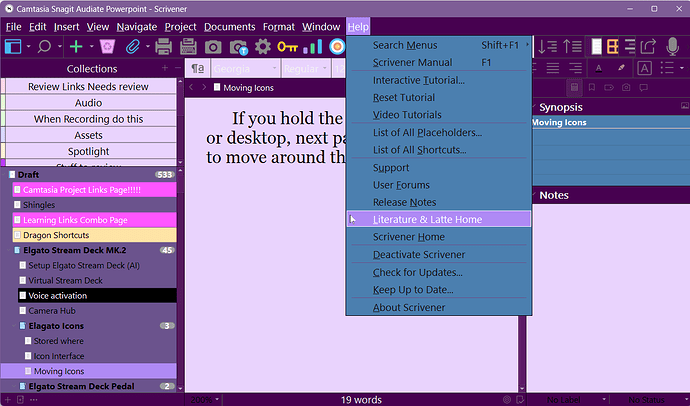Select the Inspector Comments speech bubble tab
This screenshot has width=690, height=406.
click(643, 88)
